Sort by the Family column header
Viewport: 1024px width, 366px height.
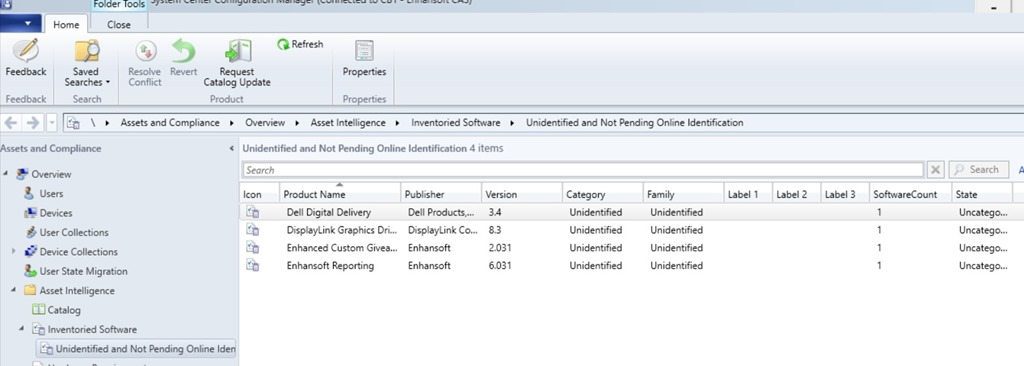(x=683, y=194)
